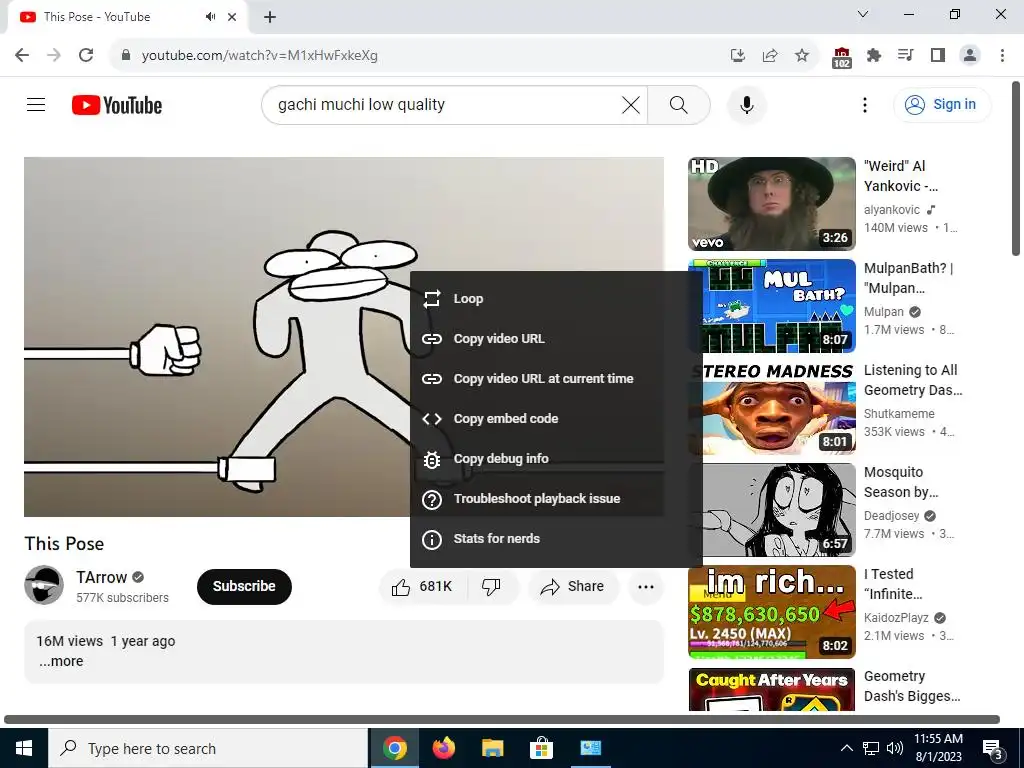Open more actions ellipsis below video

645,586
